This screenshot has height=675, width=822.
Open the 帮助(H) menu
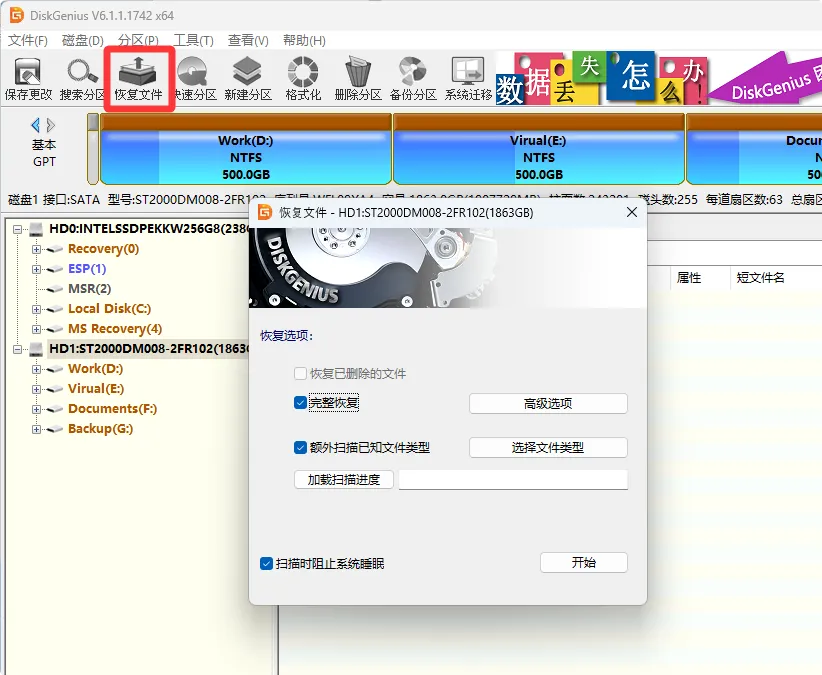pos(304,40)
